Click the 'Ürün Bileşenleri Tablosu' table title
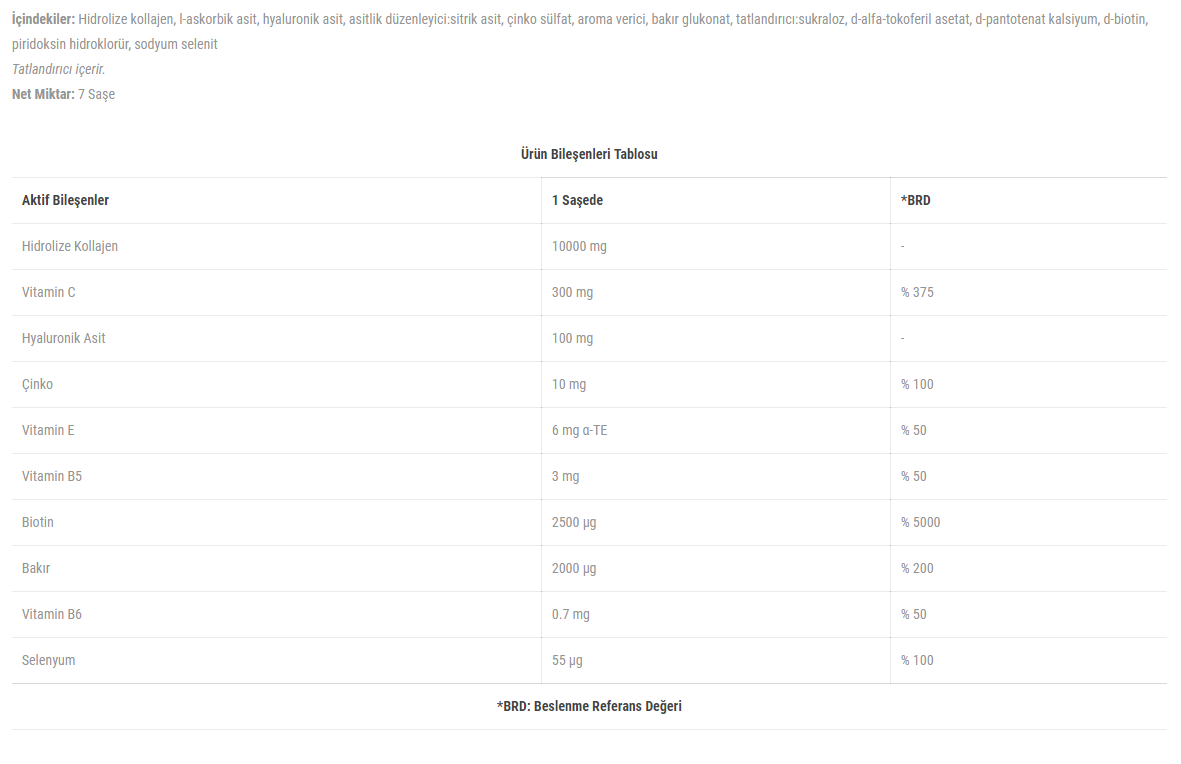1181x764 pixels. [589, 154]
